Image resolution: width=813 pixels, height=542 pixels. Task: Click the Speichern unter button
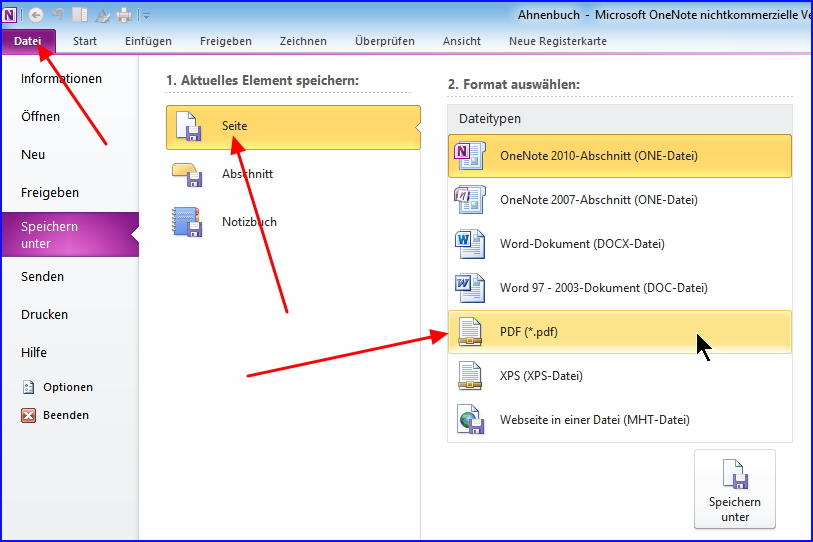pyautogui.click(x=735, y=489)
